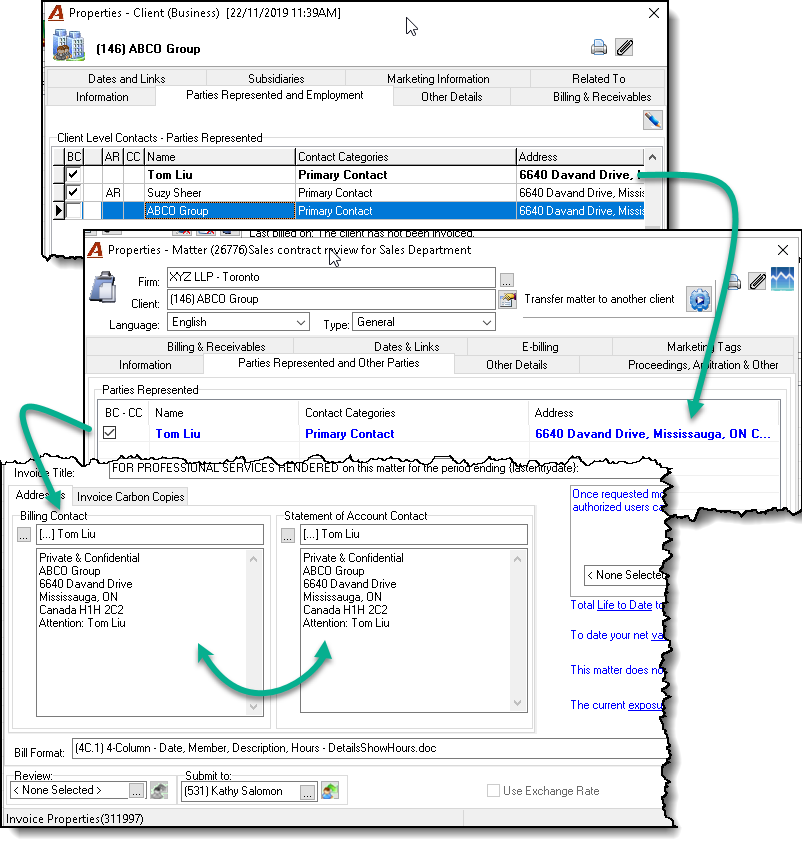Click the matter clipboard icon beside Firm
Screen dimensions: 802x848
click(x=103, y=286)
